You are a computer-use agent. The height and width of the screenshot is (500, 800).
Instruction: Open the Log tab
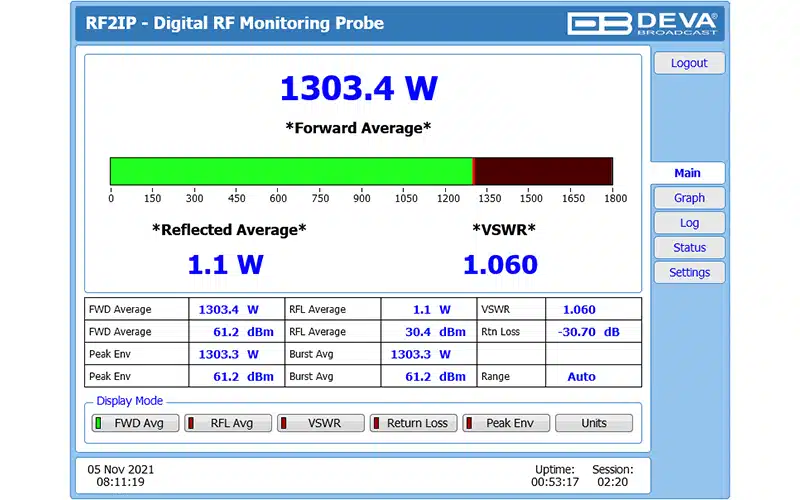pos(689,223)
